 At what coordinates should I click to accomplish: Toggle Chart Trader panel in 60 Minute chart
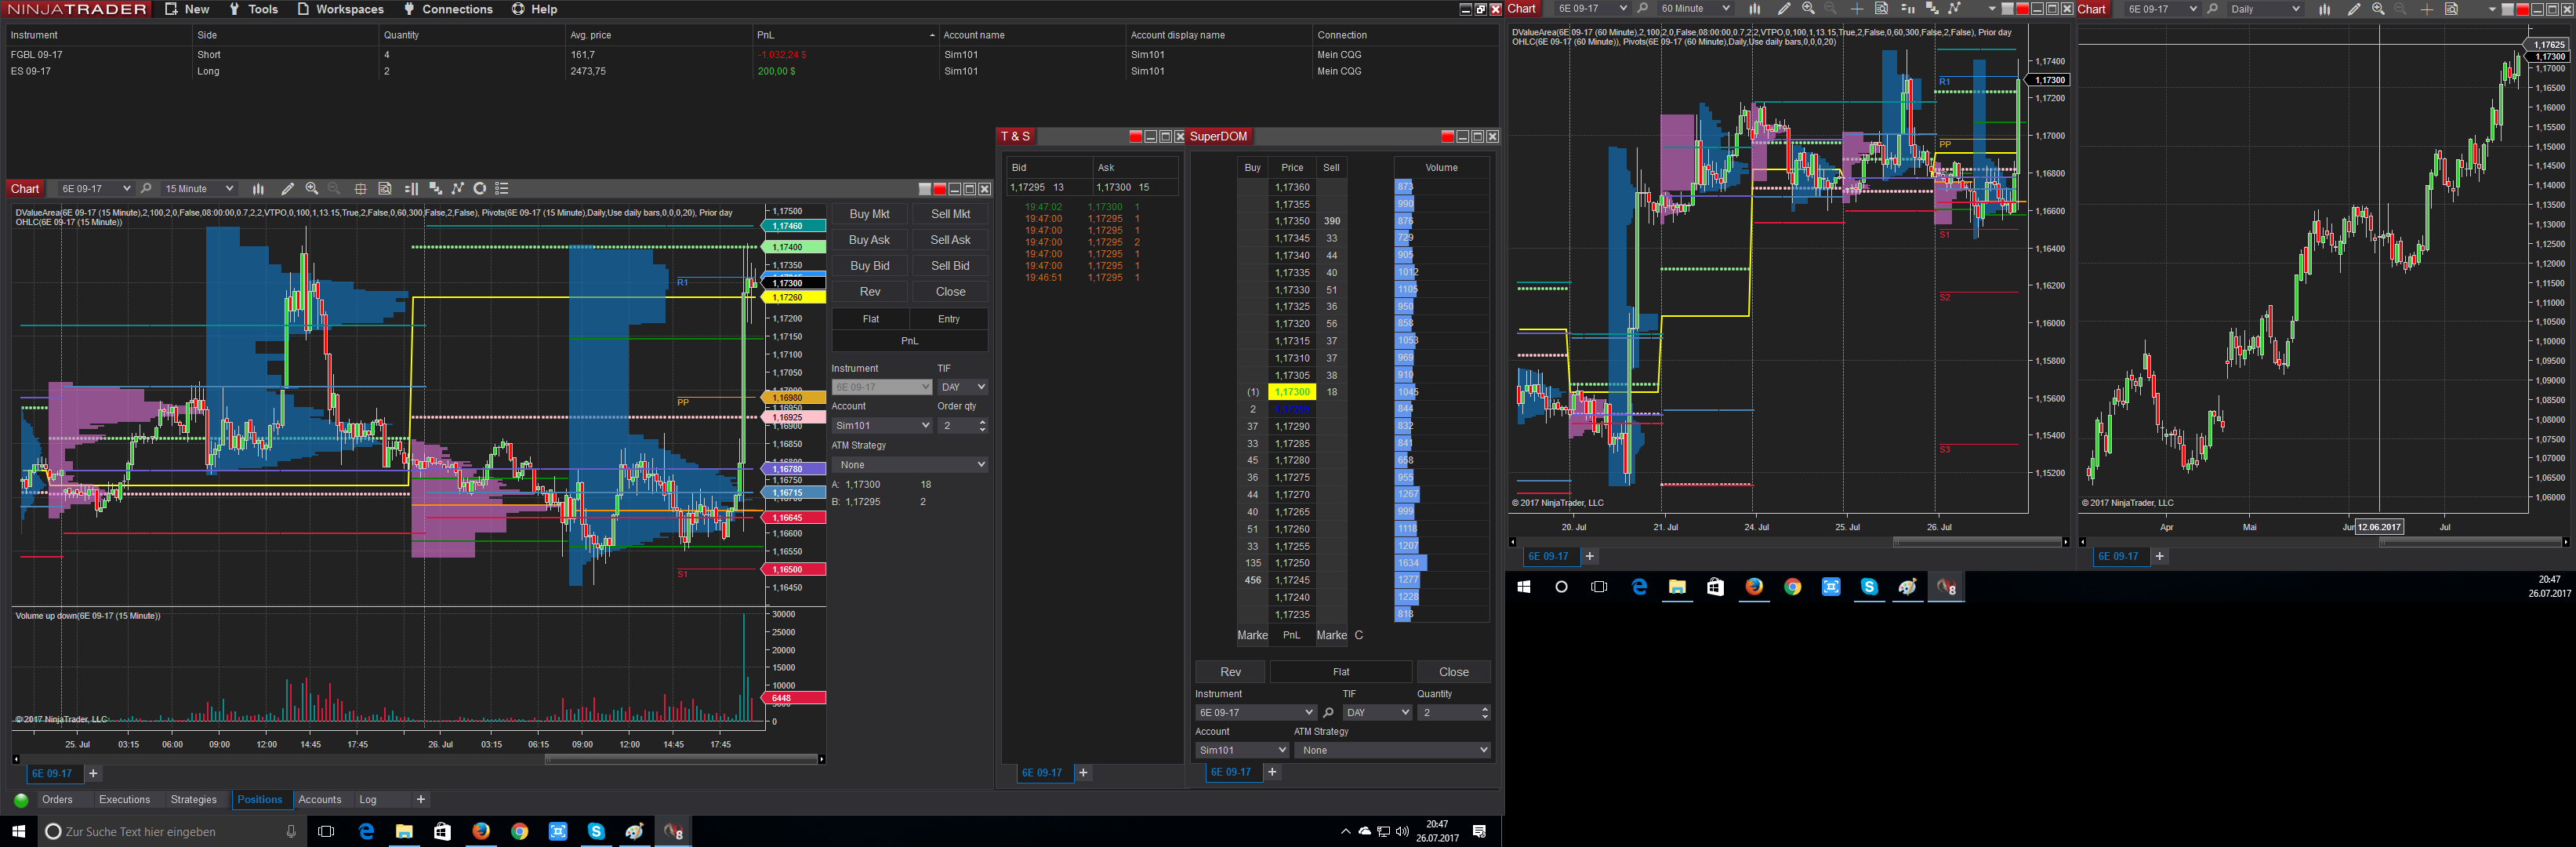[1907, 9]
